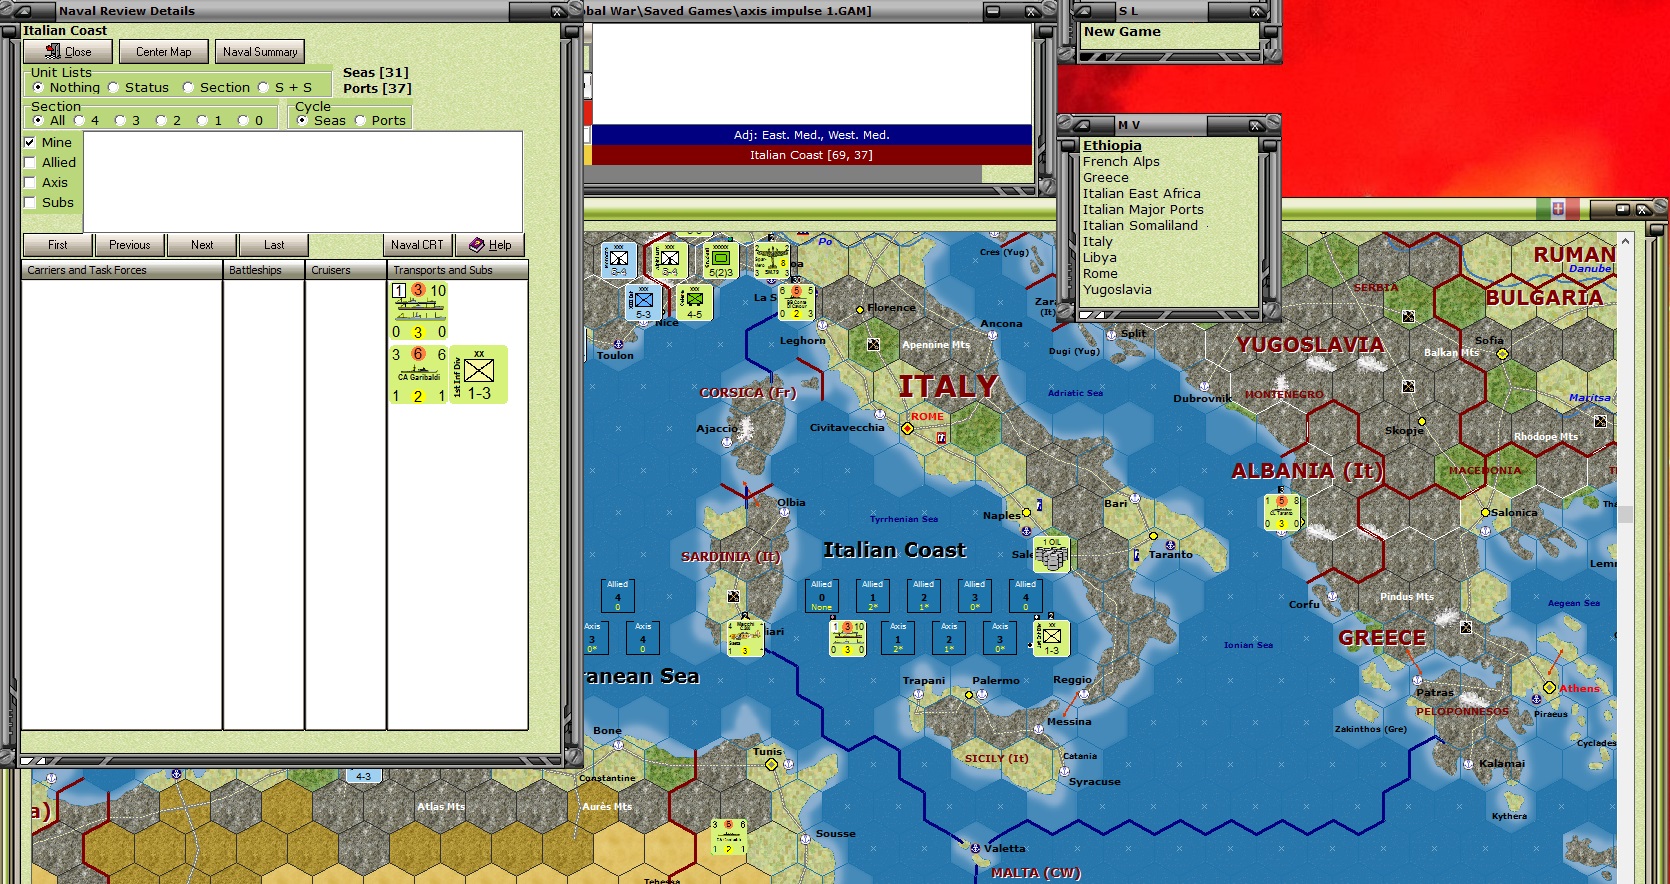
Task: Set Cycle to Ports
Action: (360, 121)
